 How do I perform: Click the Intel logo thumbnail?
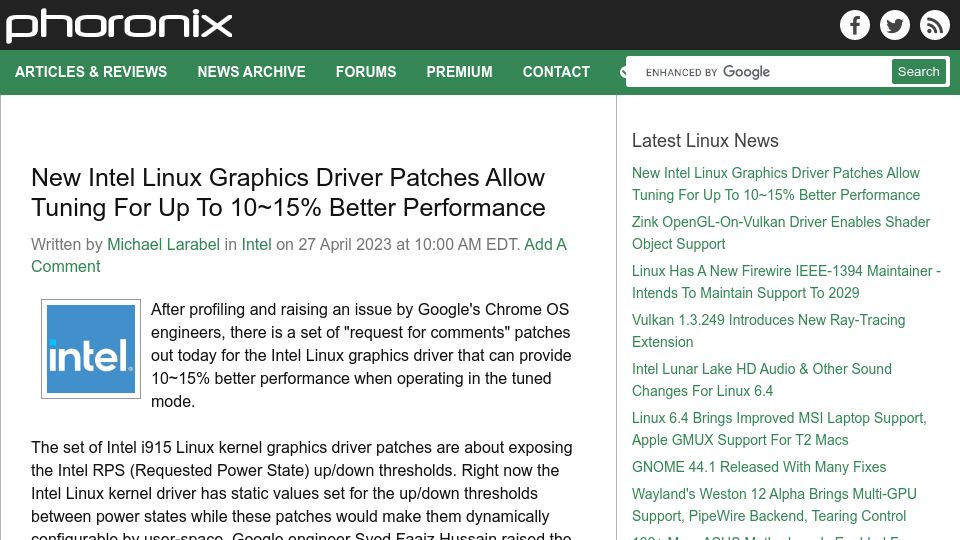(x=91, y=349)
